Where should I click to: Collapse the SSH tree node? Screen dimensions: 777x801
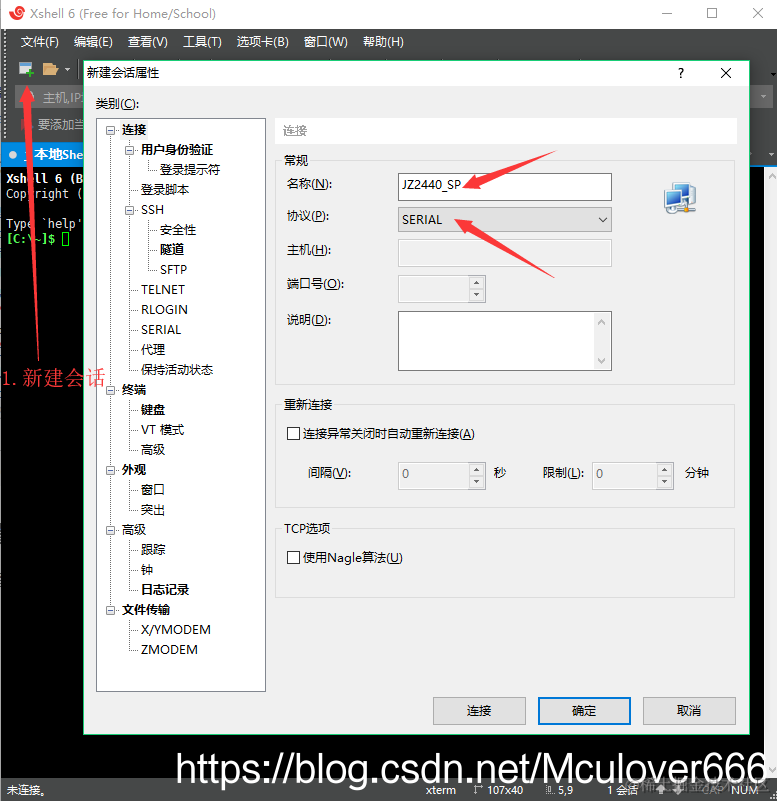tap(129, 210)
